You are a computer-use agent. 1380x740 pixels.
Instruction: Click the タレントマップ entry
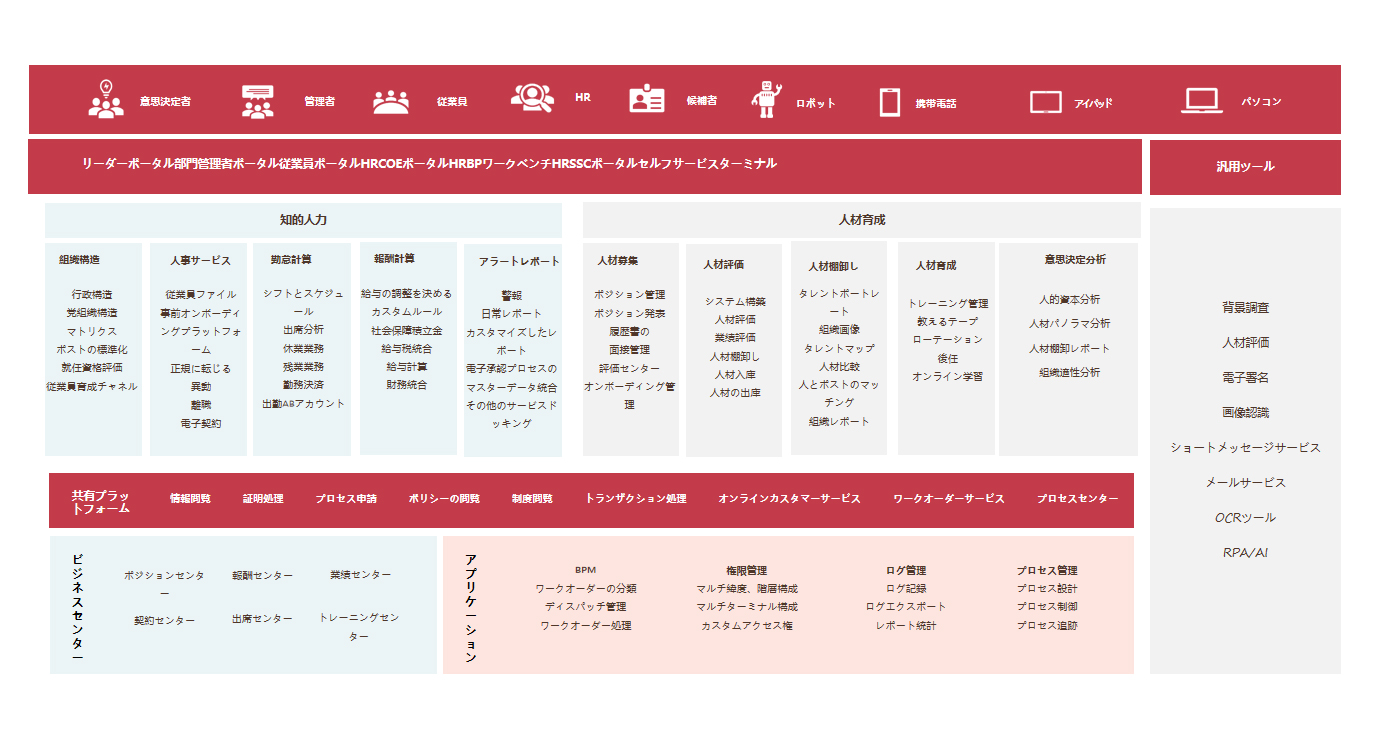(x=839, y=349)
